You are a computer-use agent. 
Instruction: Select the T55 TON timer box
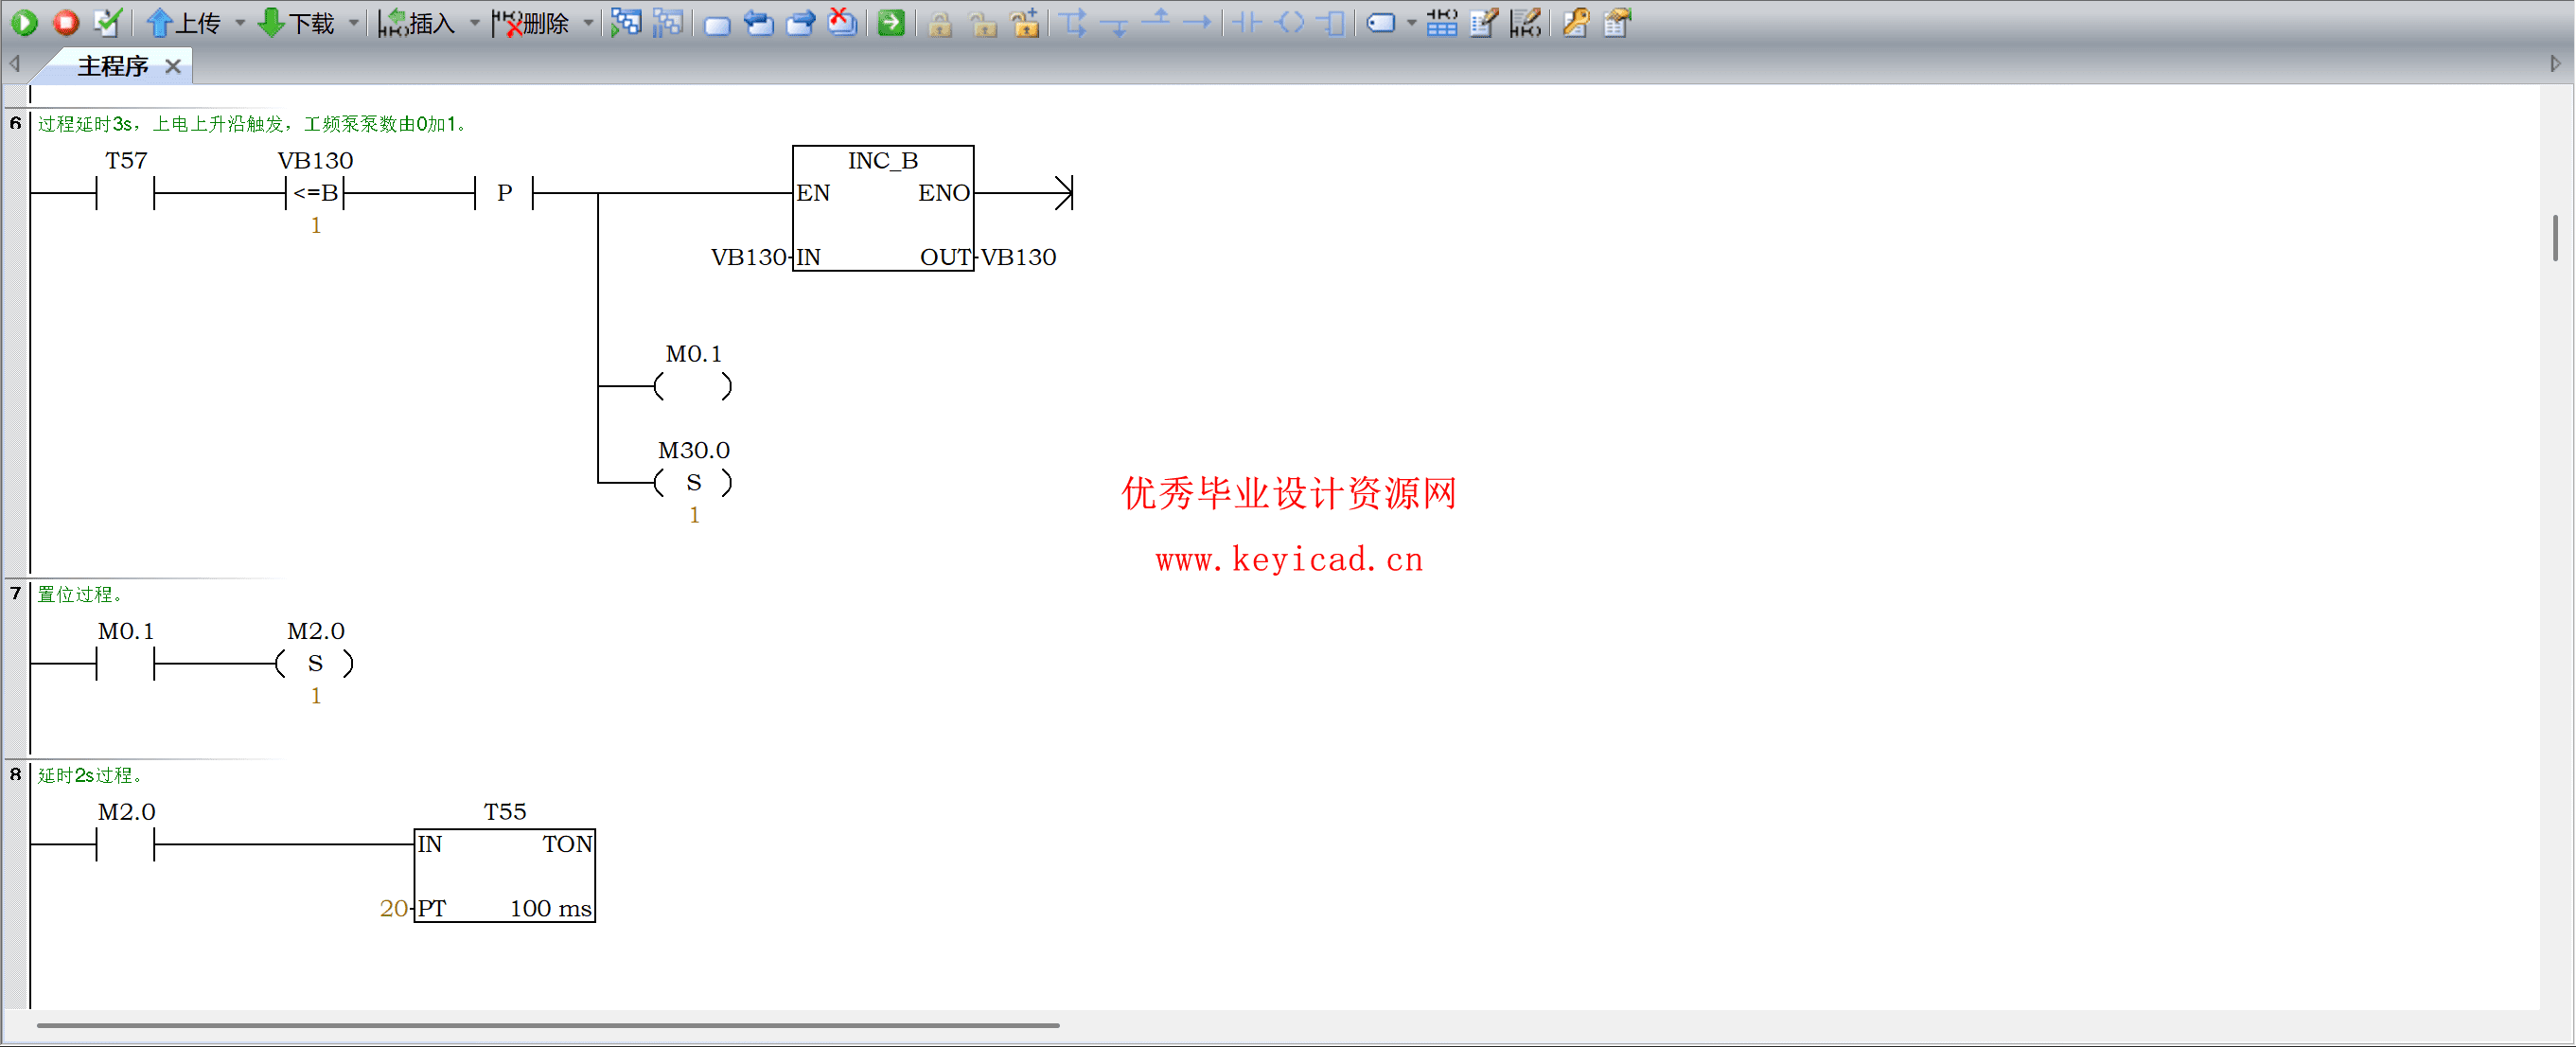505,875
